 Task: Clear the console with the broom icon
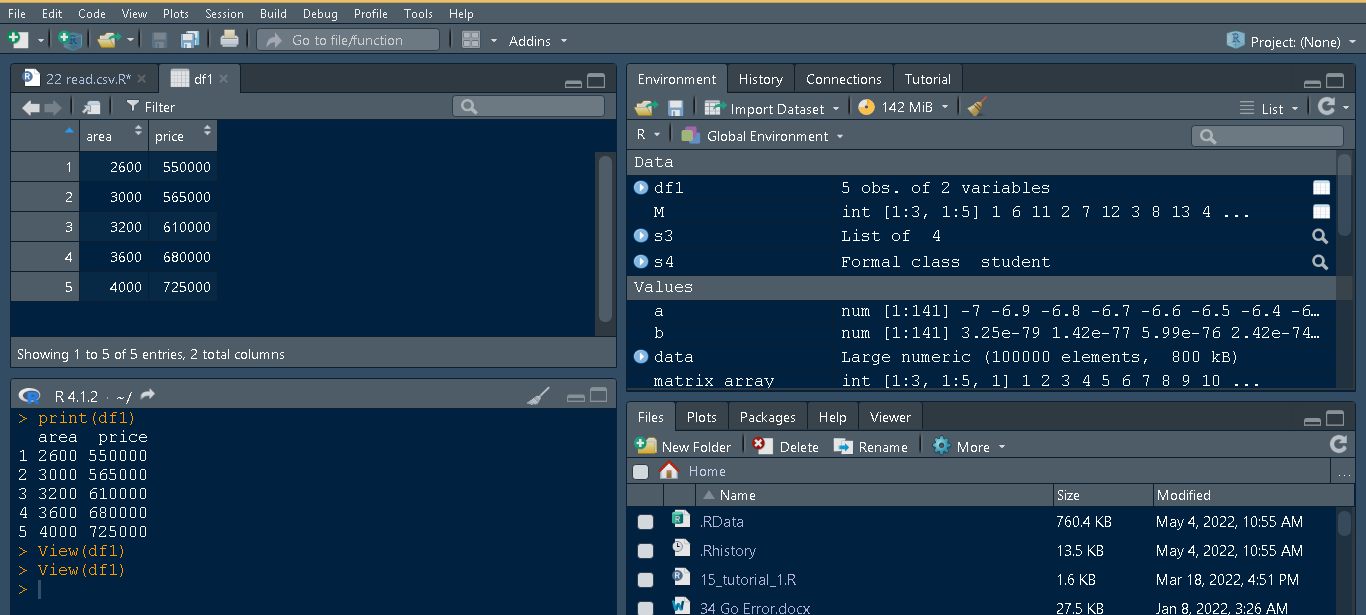pyautogui.click(x=537, y=395)
